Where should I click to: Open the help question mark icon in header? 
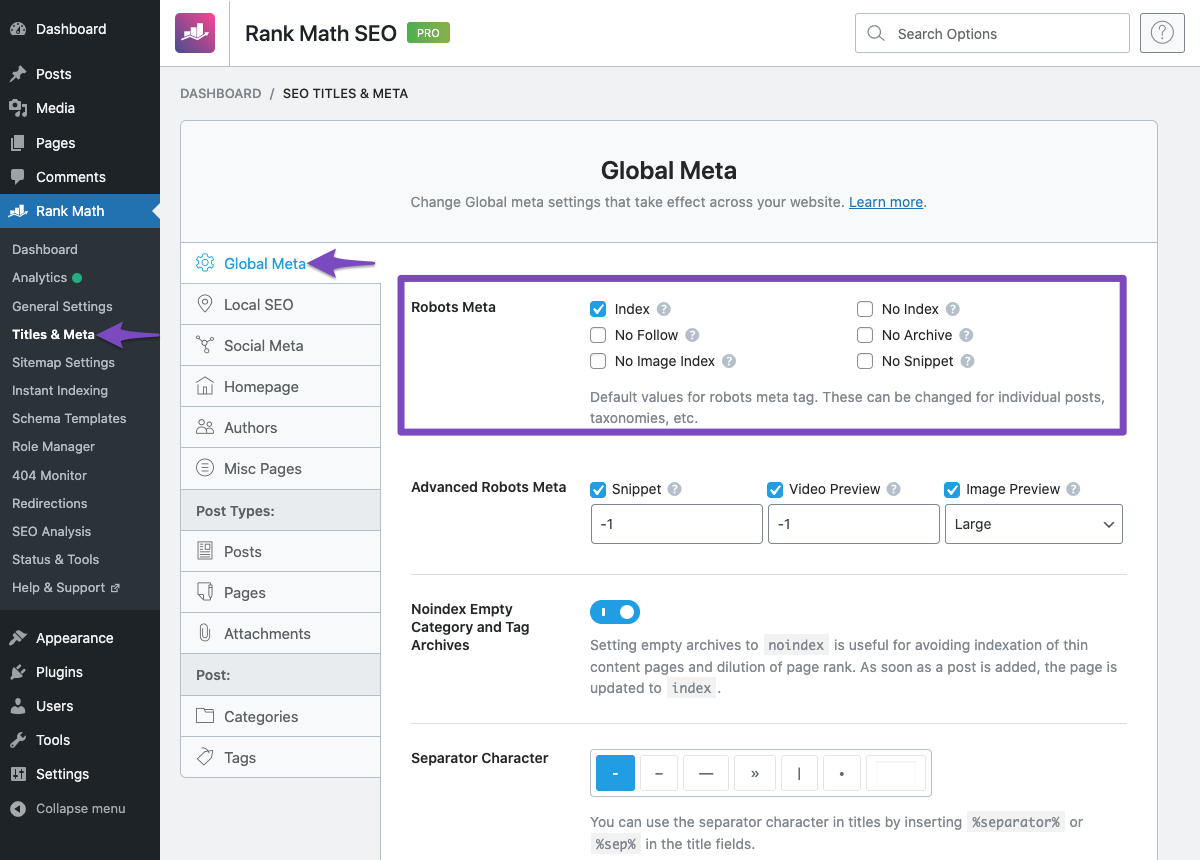pos(1161,33)
